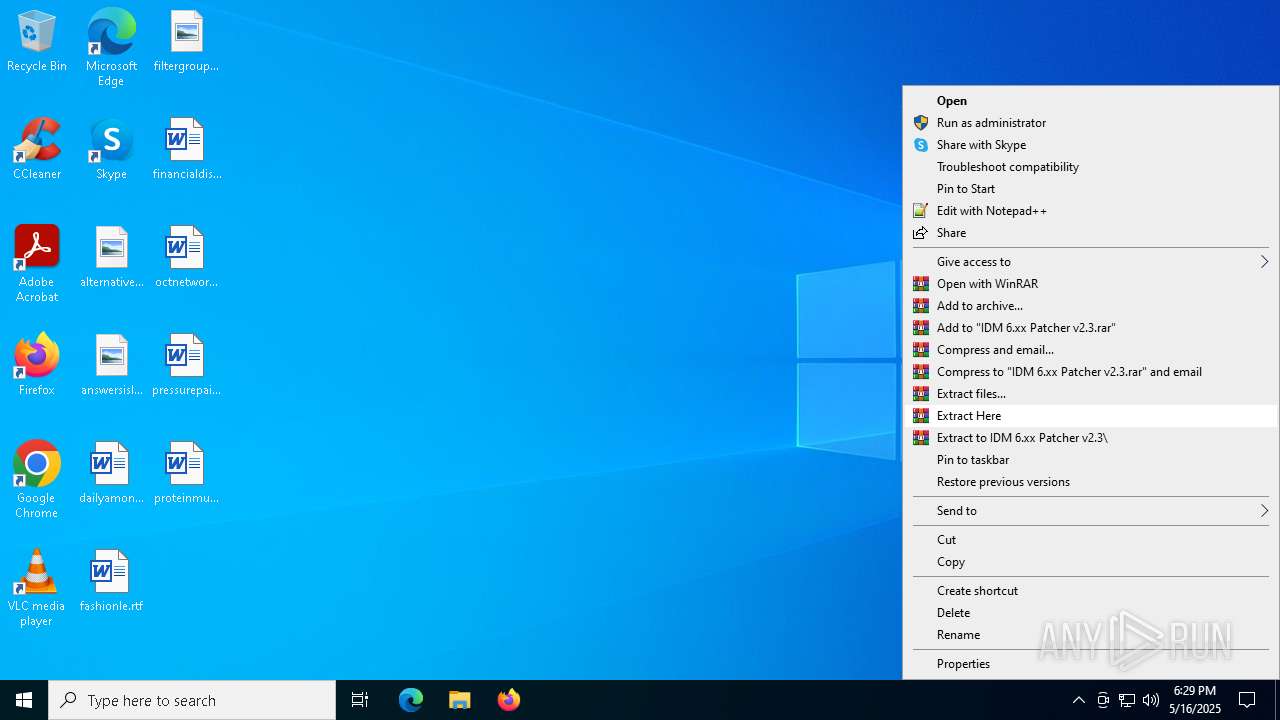This screenshot has height=720, width=1280.
Task: Choose Add to "IDM 6.xx Patcher v2.3.rar"
Action: pyautogui.click(x=1090, y=328)
